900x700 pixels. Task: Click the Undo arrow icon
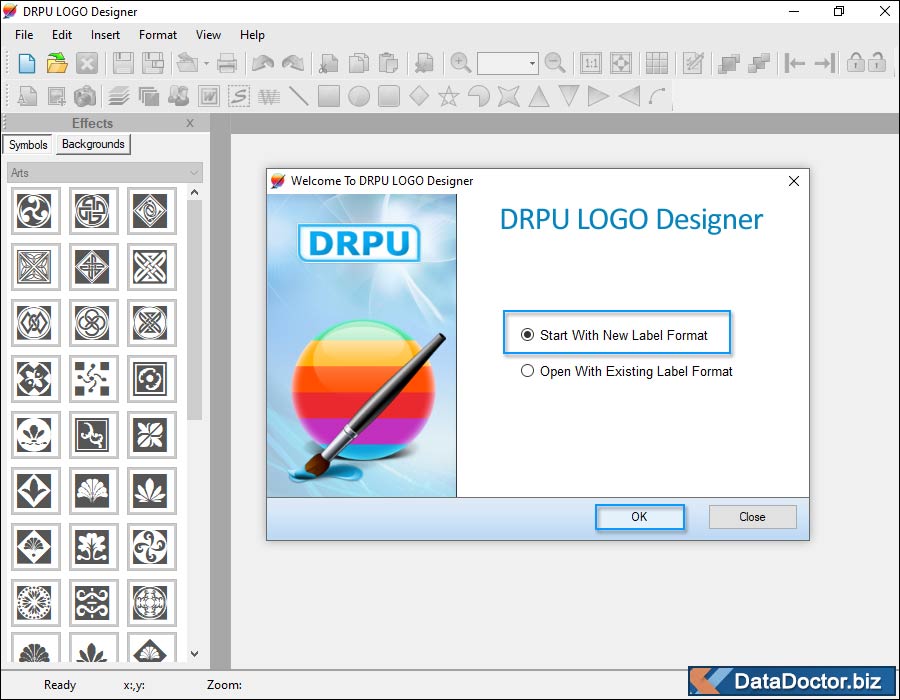[263, 63]
